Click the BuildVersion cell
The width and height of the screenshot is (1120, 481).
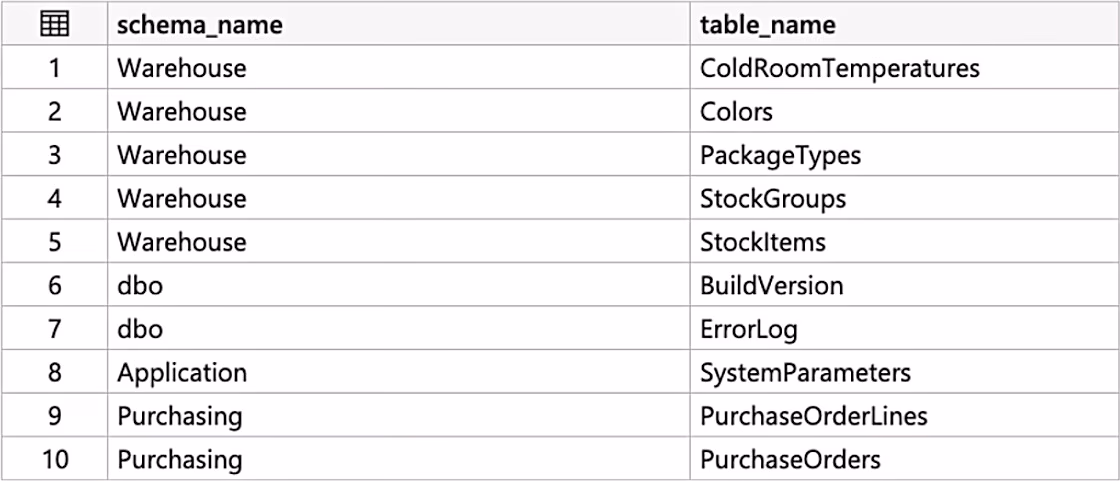tap(904, 285)
